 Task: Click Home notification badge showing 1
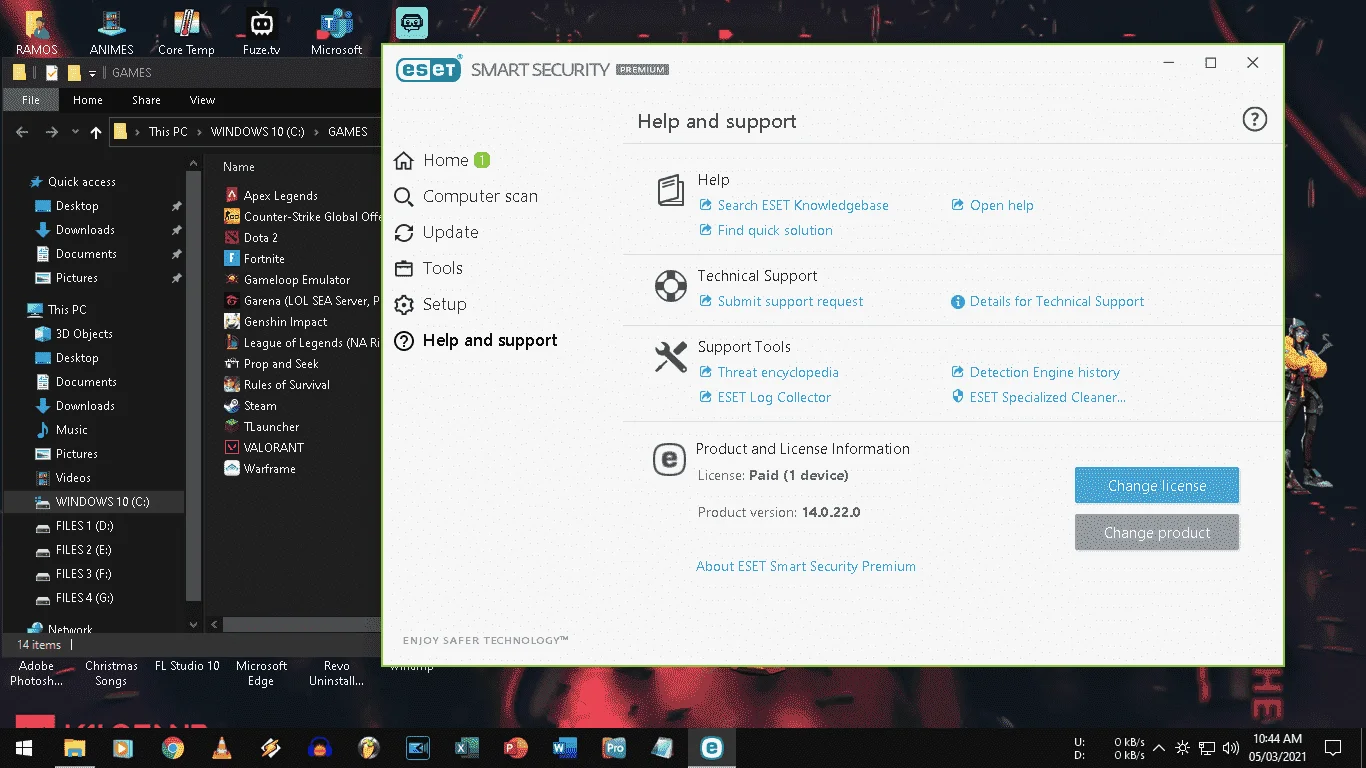click(482, 160)
